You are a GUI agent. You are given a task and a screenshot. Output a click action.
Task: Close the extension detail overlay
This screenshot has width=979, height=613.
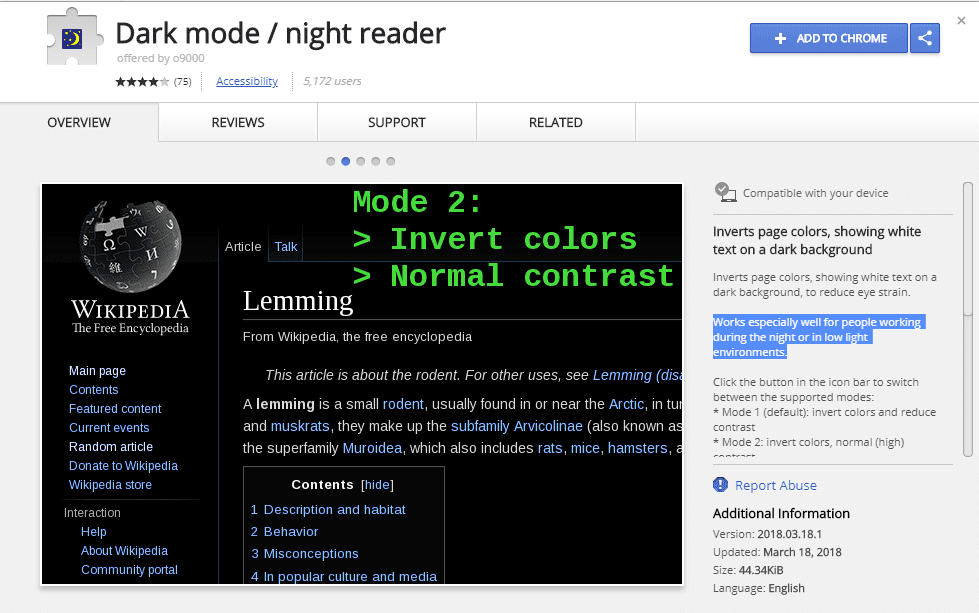tap(962, 21)
